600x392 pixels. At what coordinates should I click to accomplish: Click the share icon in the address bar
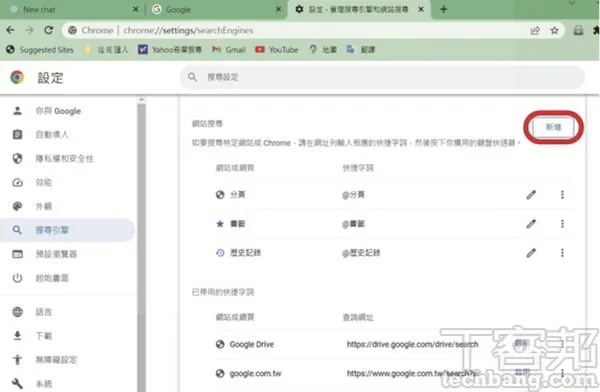pos(535,31)
